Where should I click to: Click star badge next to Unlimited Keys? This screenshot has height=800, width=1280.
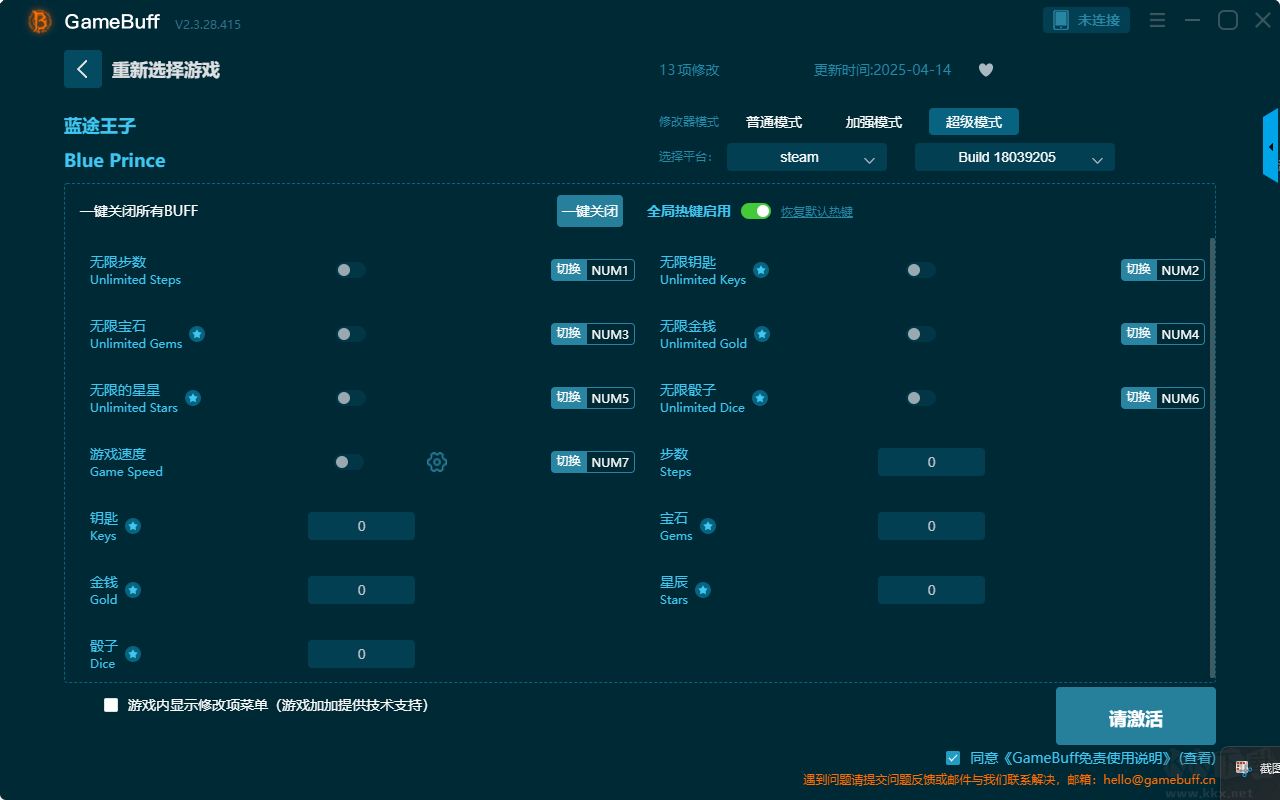761,270
